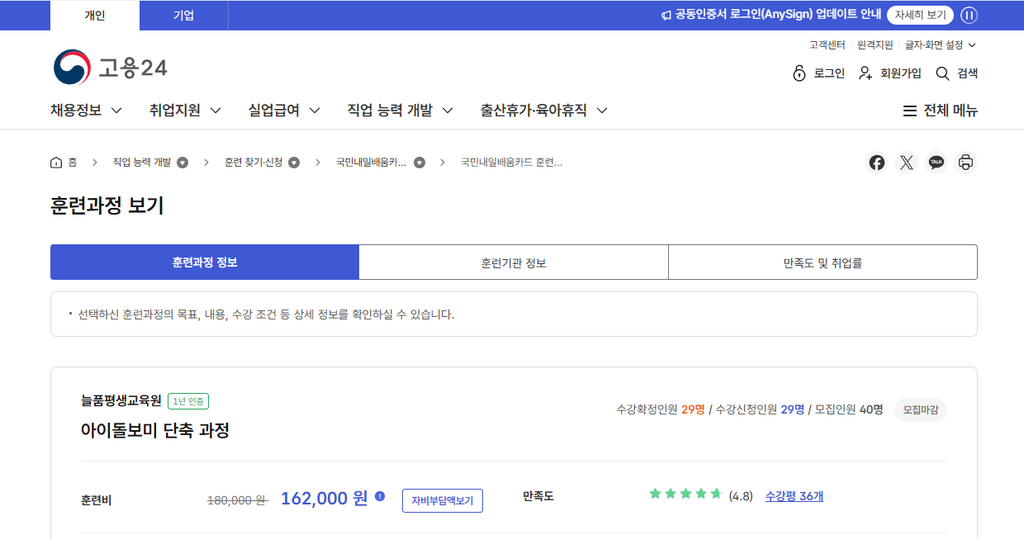Click the (4.8) rating score
The image size is (1024, 539).
tap(741, 497)
